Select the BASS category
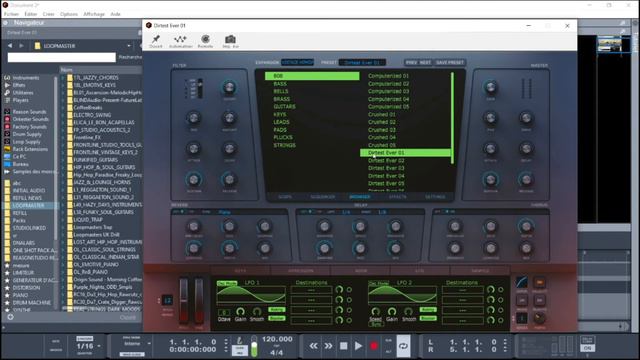Image resolution: width=640 pixels, height=360 pixels. coord(280,84)
